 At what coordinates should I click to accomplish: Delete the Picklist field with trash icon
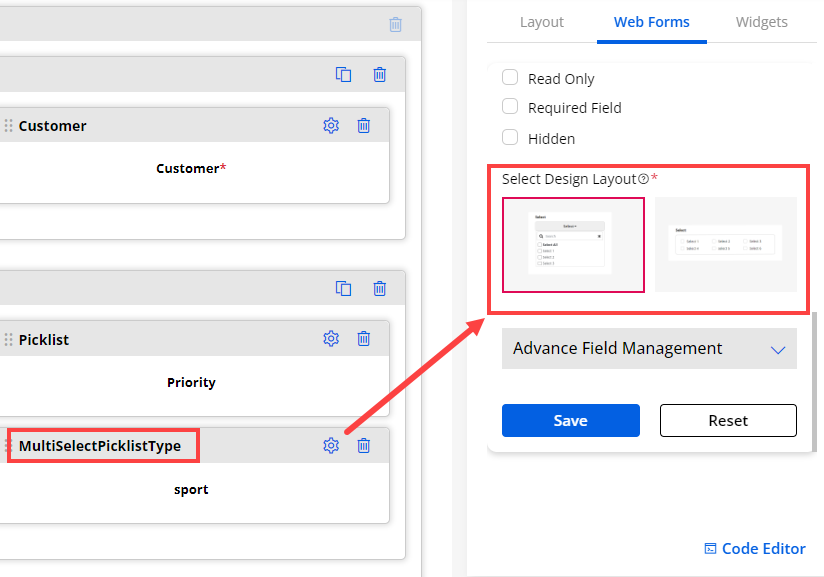(364, 339)
